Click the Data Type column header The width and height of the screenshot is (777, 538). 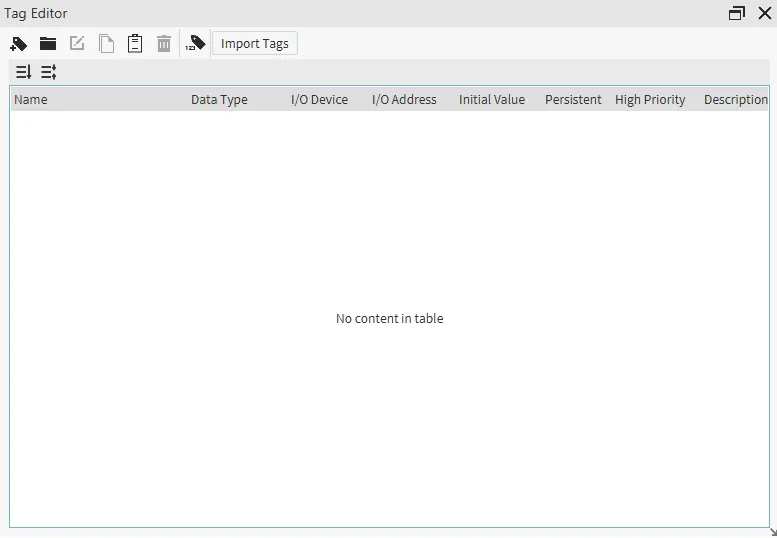coord(219,100)
